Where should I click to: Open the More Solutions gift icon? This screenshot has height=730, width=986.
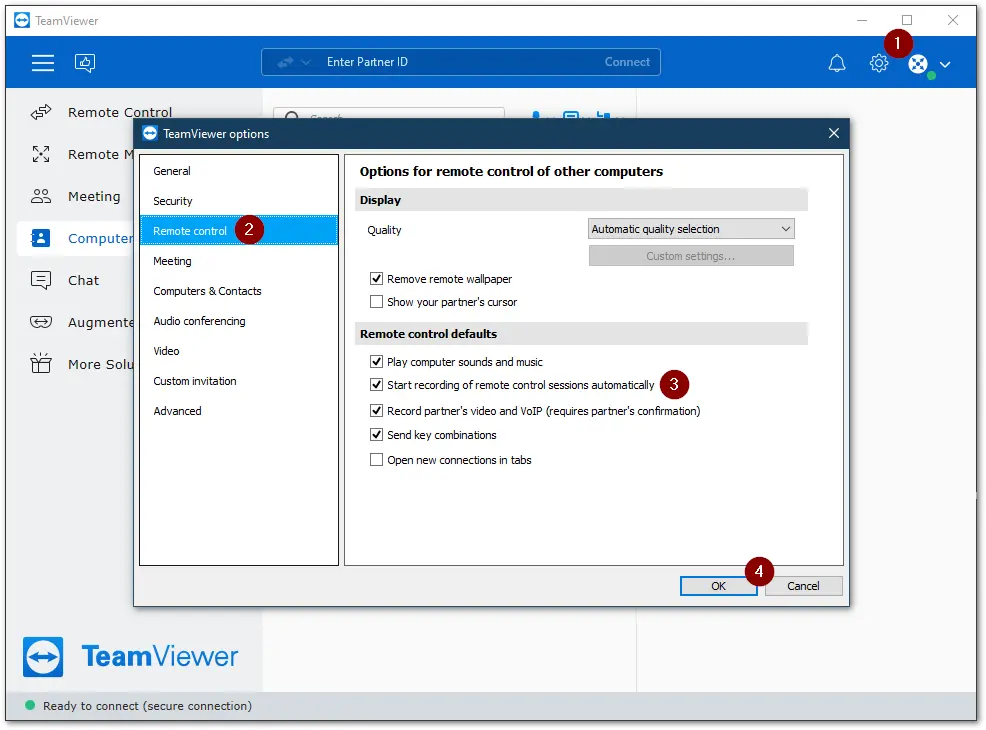click(x=41, y=363)
